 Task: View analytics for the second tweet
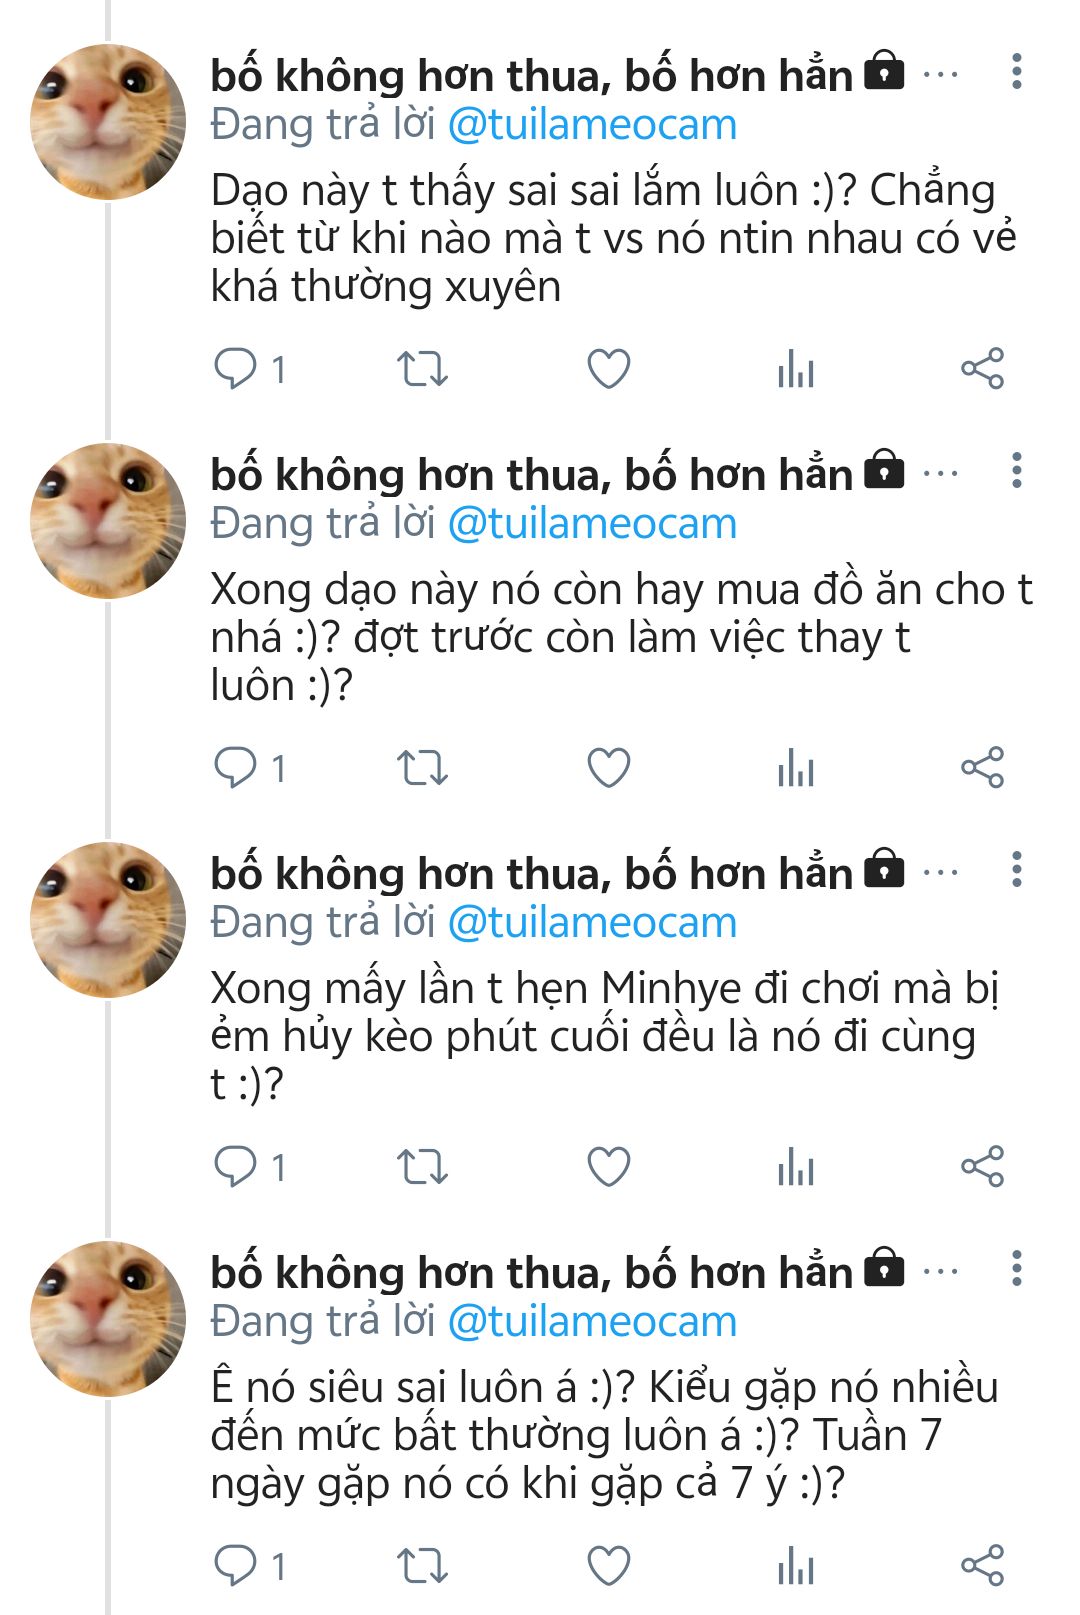click(796, 768)
